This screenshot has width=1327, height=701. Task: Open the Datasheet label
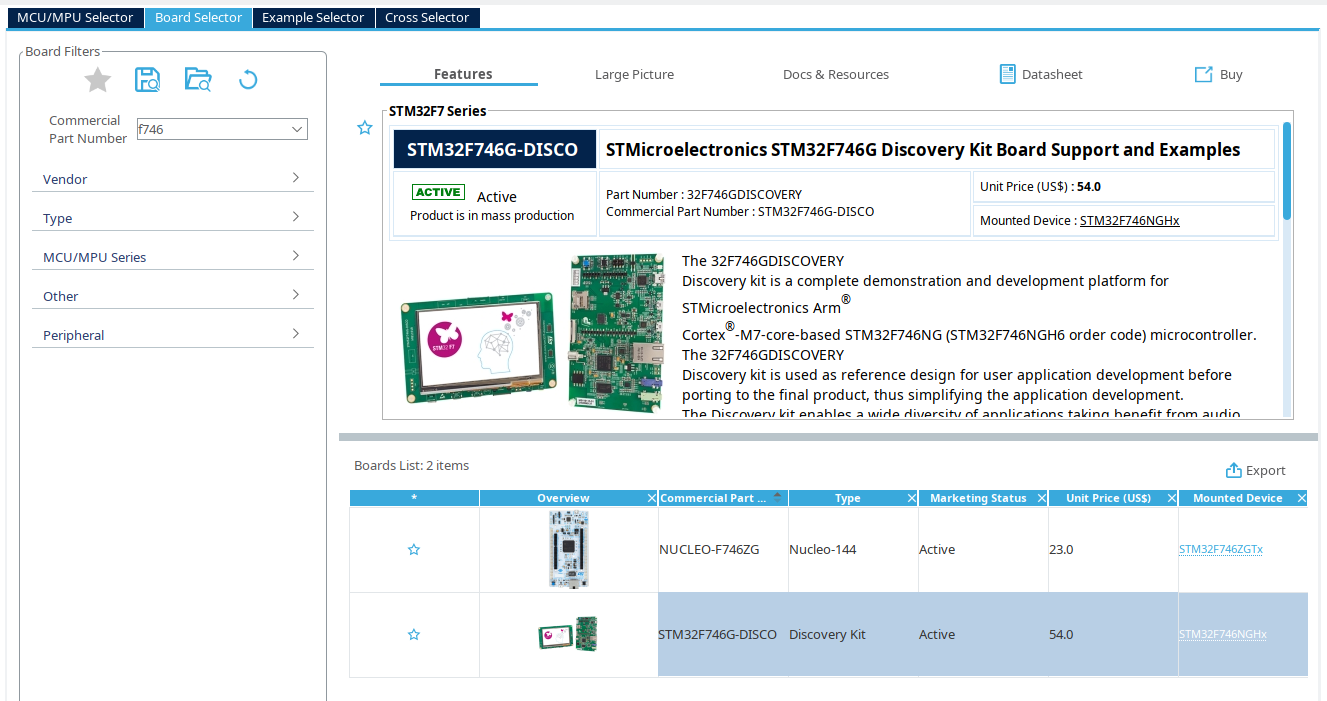pyautogui.click(x=1052, y=74)
